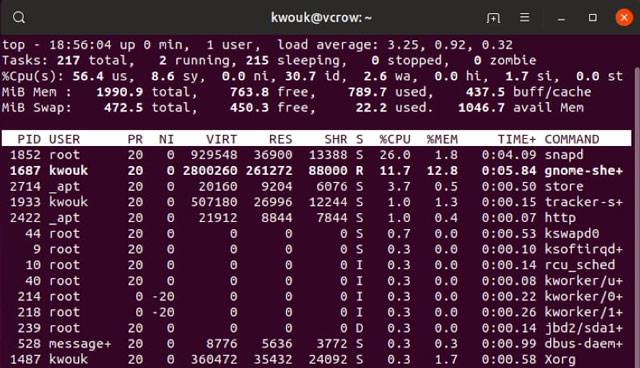
Task: Click the 56.4 us CPU value
Action: coord(88,76)
